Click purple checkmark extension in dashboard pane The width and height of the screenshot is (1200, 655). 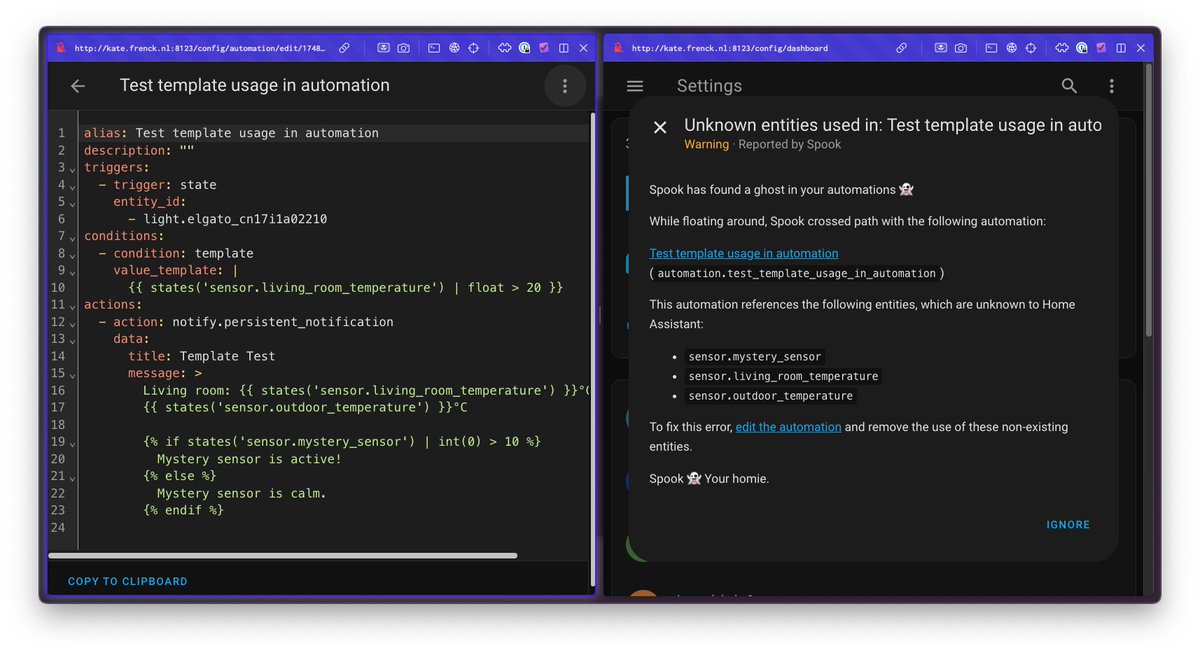point(1101,47)
